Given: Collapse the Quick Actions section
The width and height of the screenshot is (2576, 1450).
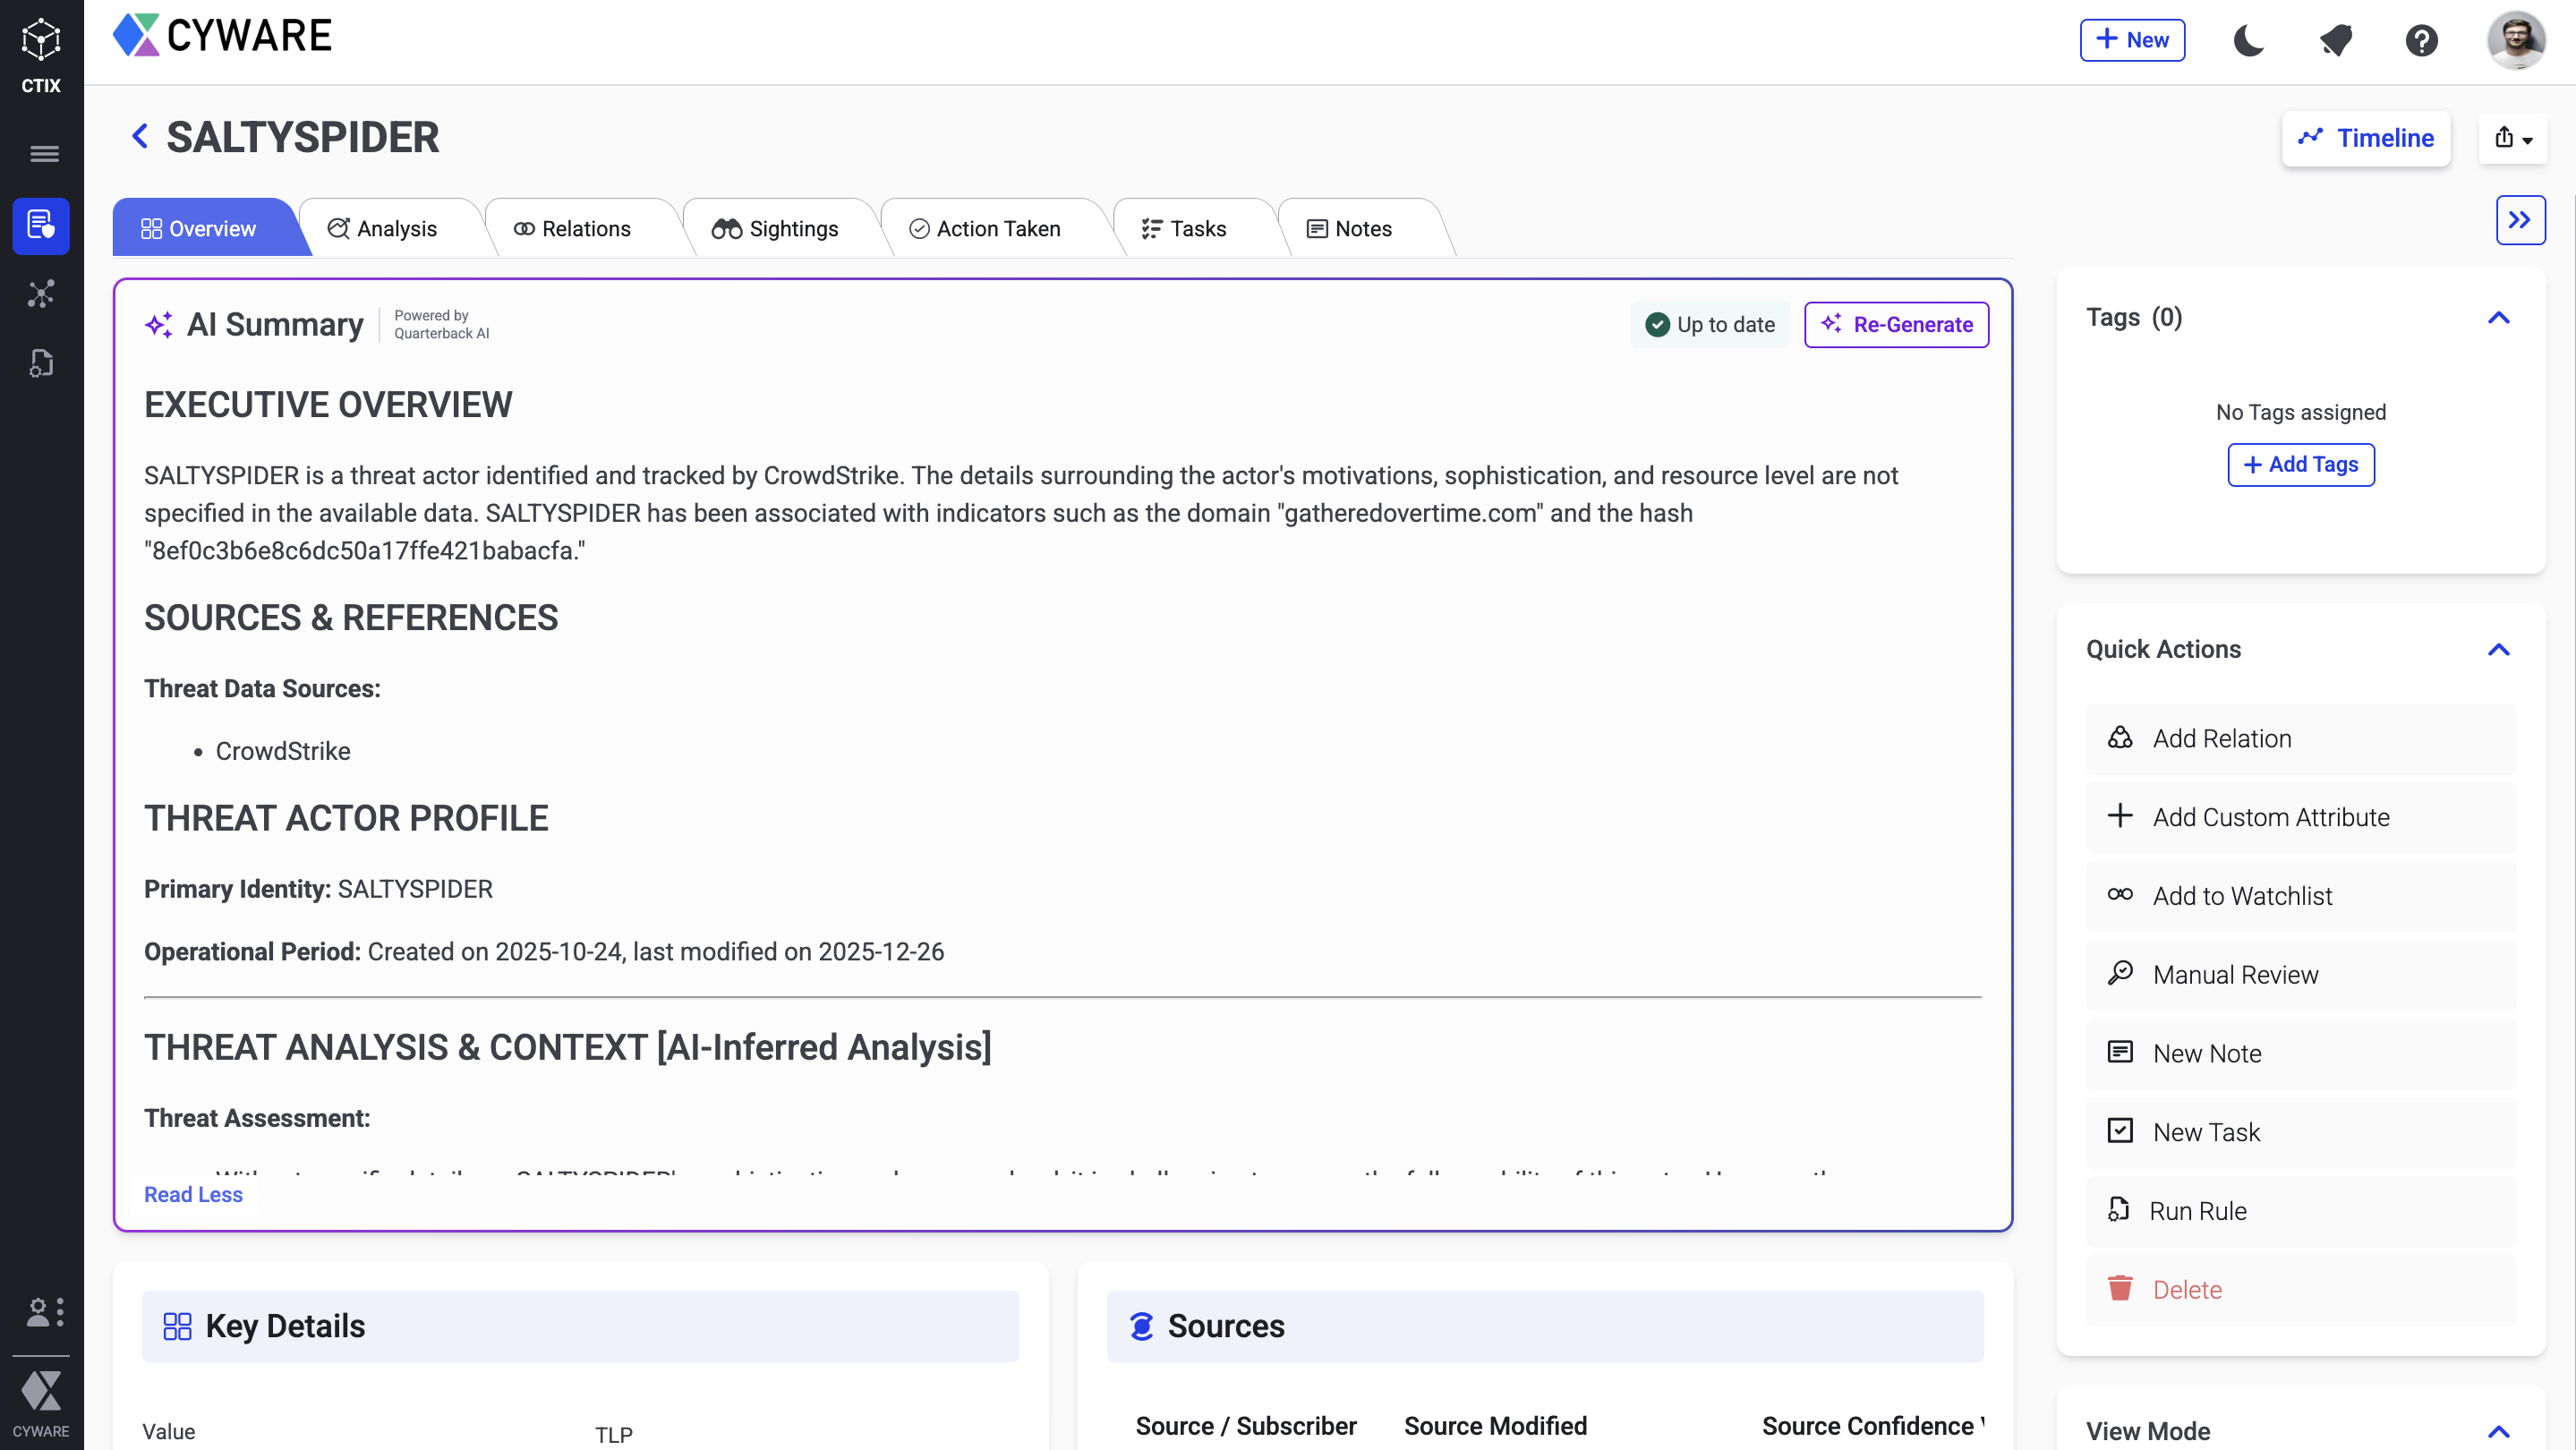Looking at the screenshot, I should (x=2498, y=650).
